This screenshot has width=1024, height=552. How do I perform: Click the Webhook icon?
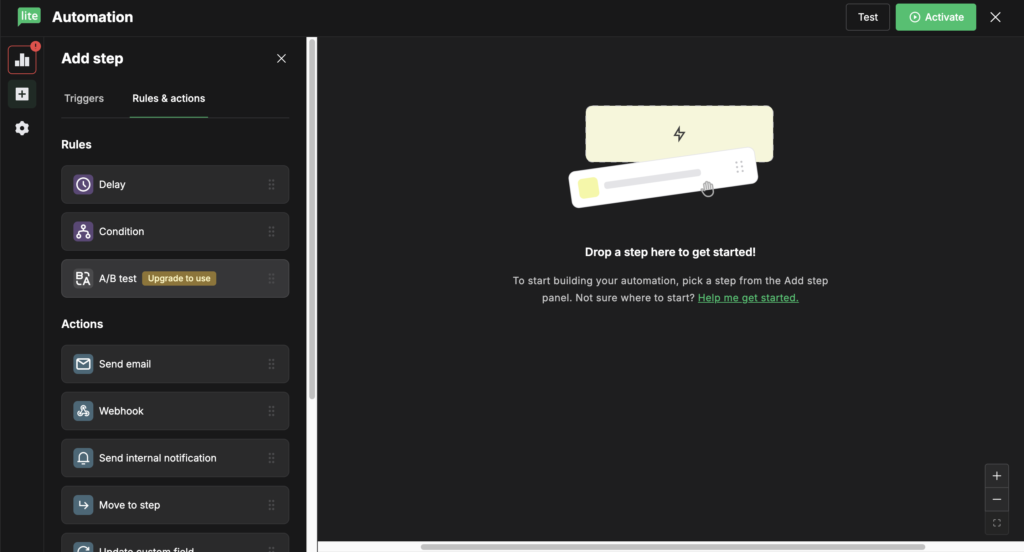click(x=83, y=411)
